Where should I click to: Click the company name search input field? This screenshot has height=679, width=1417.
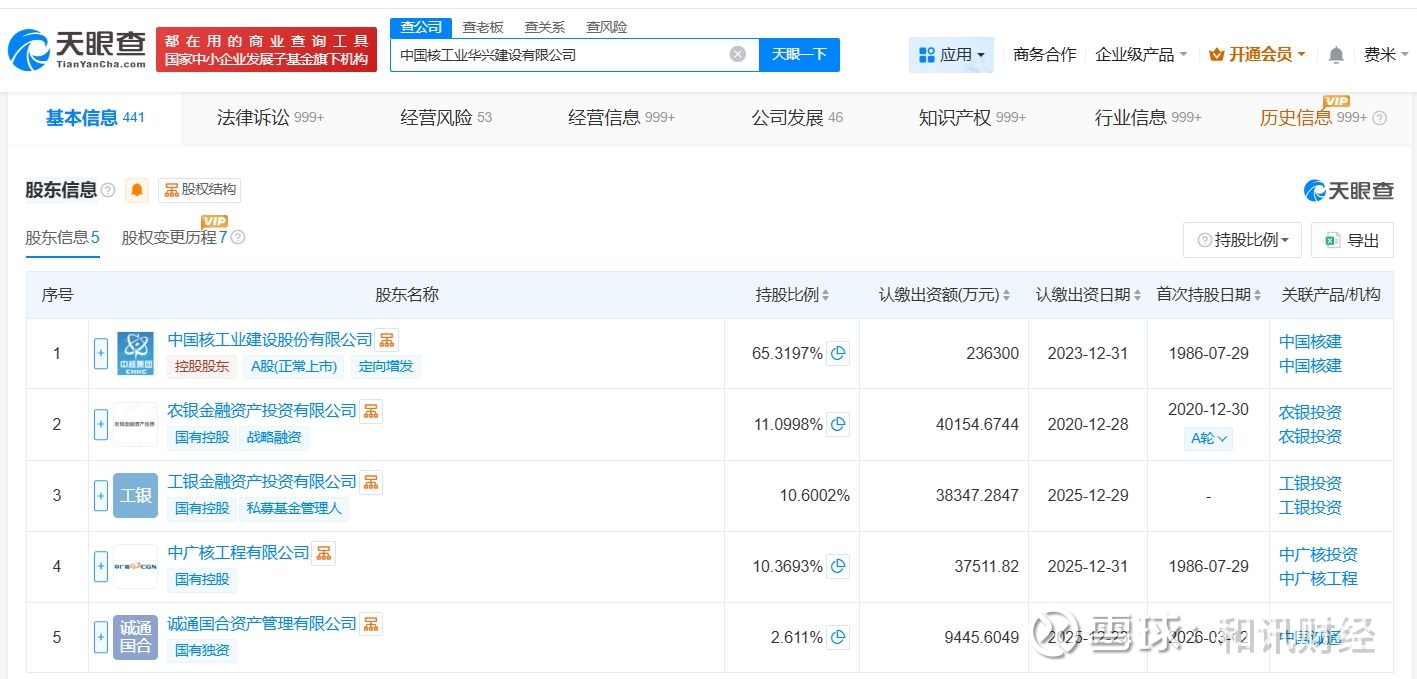click(560, 55)
